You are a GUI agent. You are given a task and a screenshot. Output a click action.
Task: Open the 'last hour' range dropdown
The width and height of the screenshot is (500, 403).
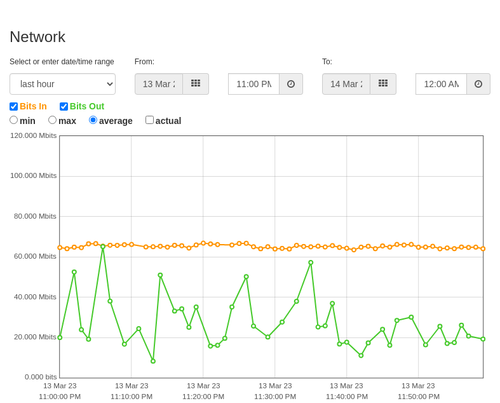tap(63, 84)
